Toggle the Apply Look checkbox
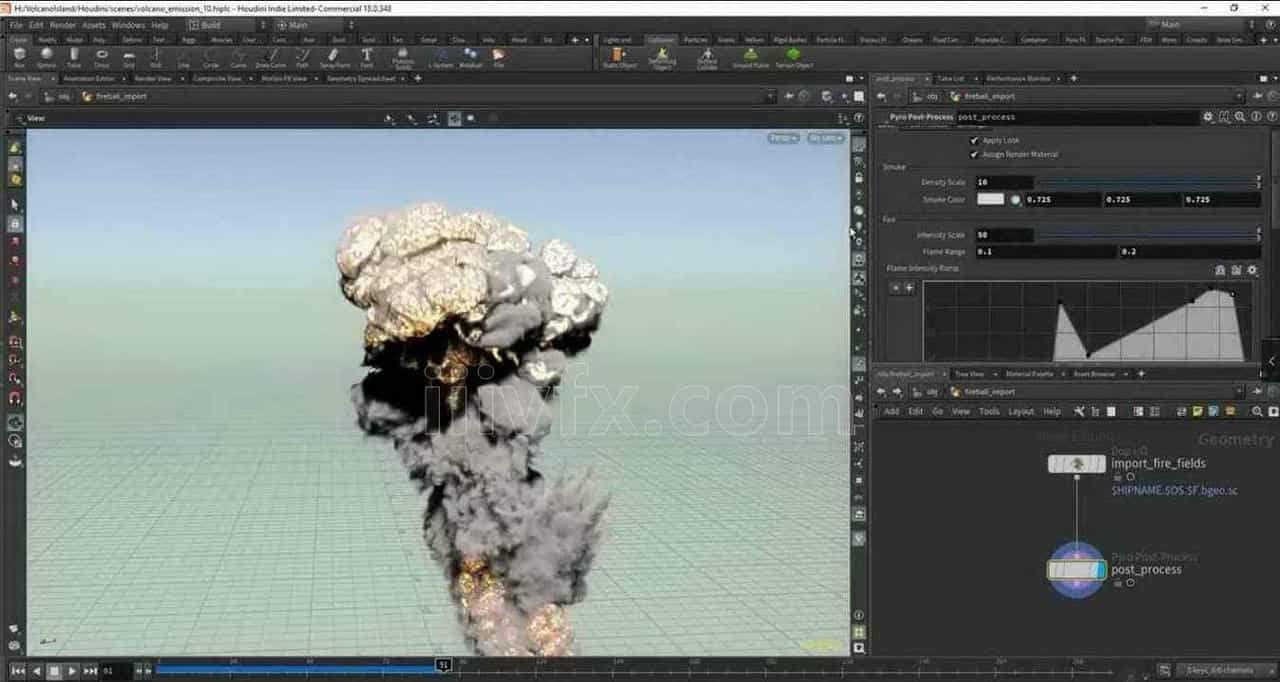The image size is (1280, 682). point(974,140)
